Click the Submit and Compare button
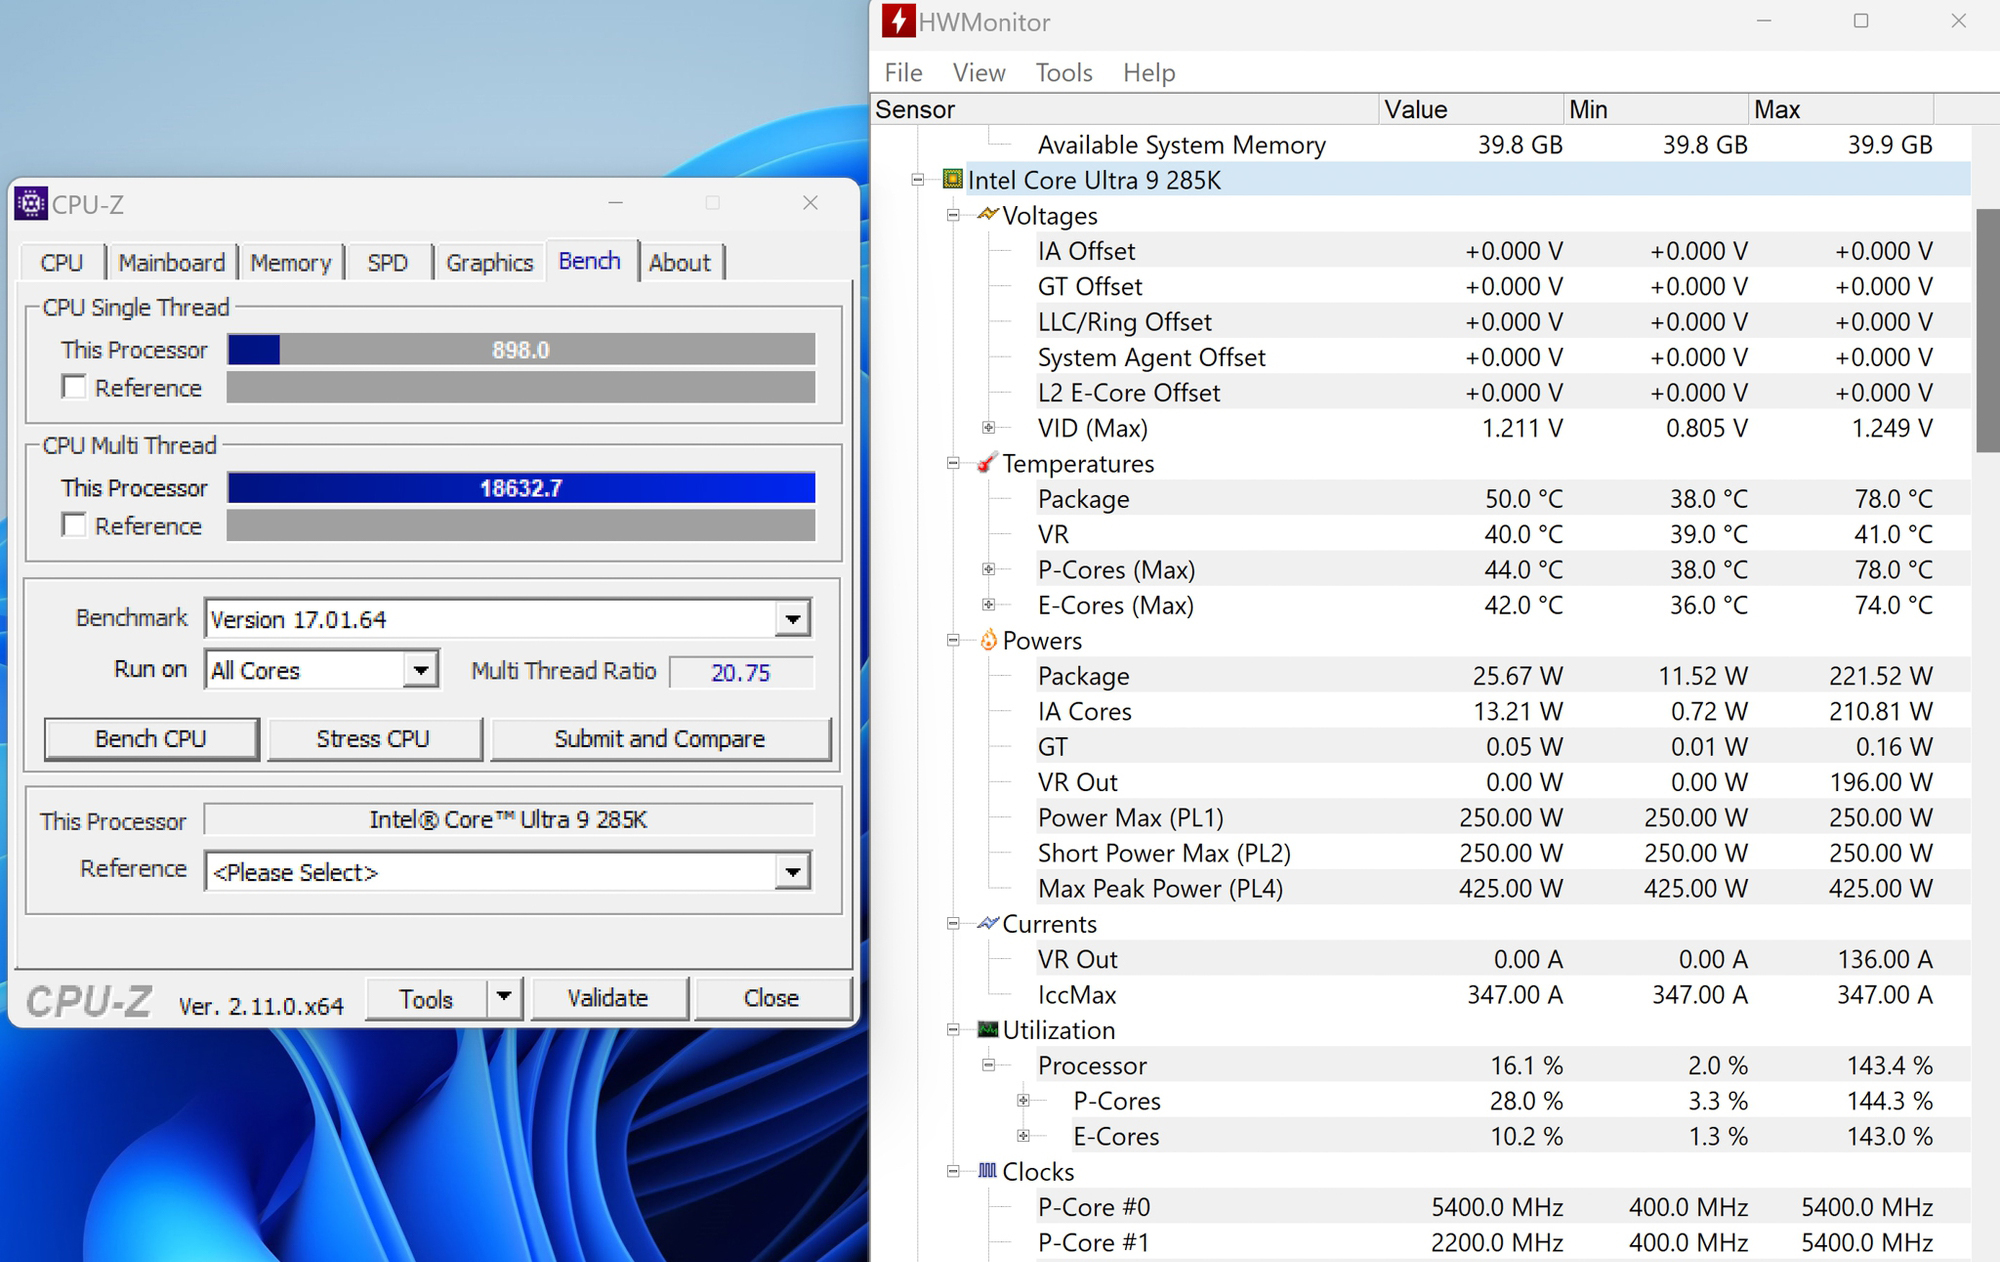 (x=660, y=739)
